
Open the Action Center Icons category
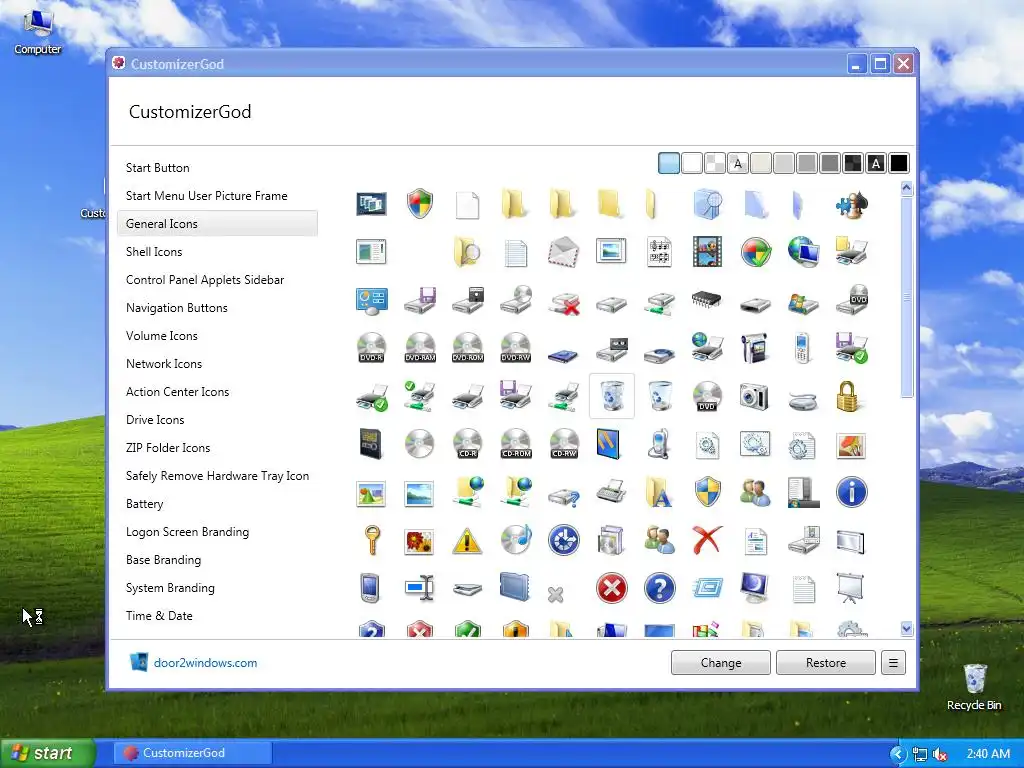[x=217, y=392]
